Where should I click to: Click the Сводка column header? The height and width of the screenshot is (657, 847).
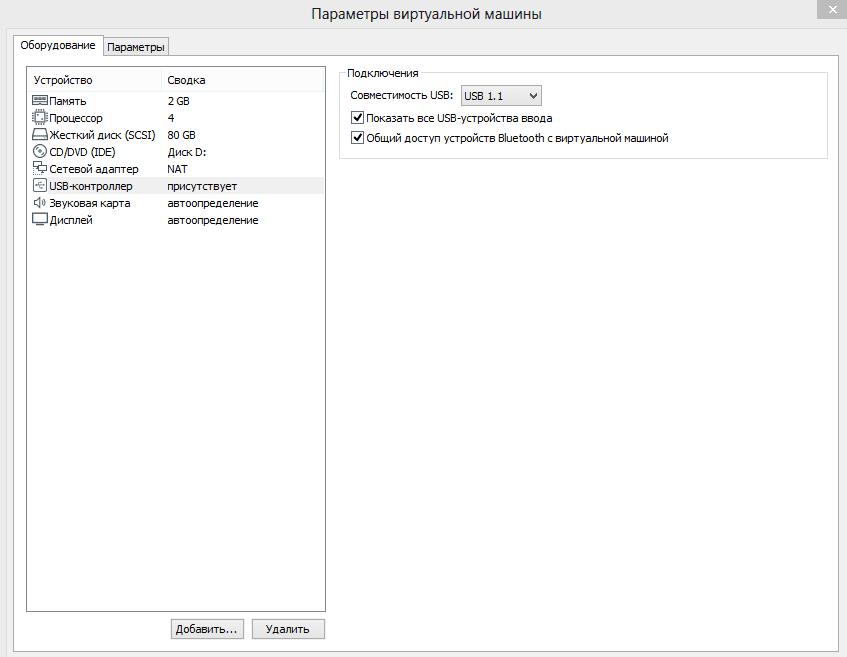(x=186, y=80)
